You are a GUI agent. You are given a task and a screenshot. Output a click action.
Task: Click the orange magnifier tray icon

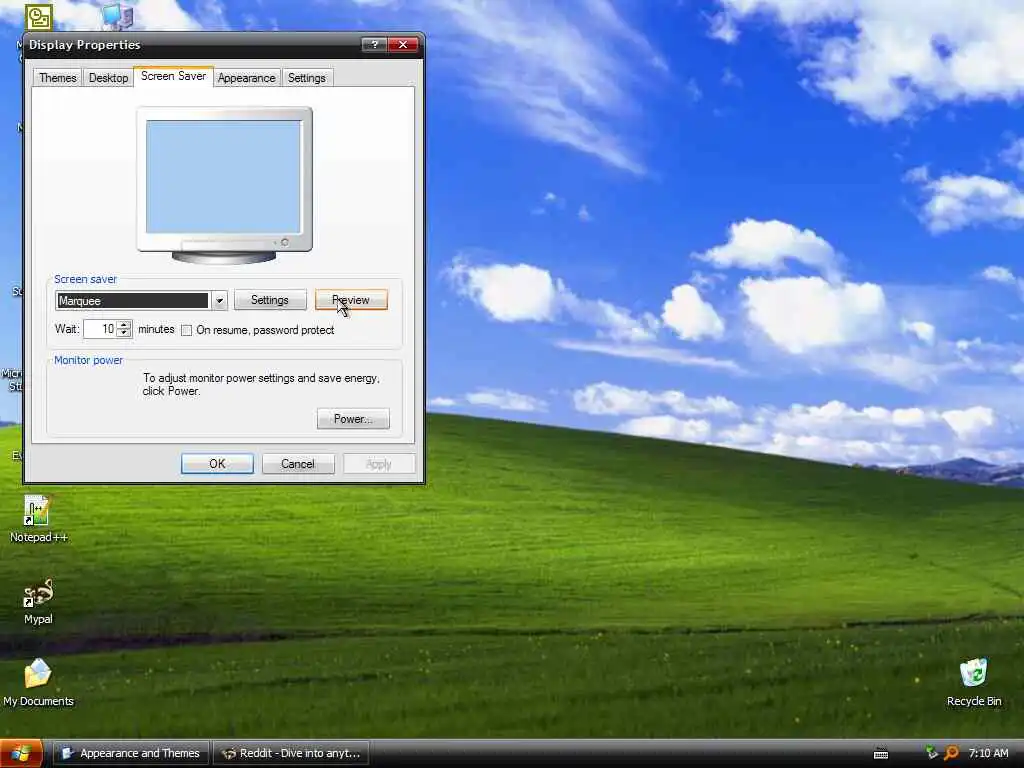952,753
